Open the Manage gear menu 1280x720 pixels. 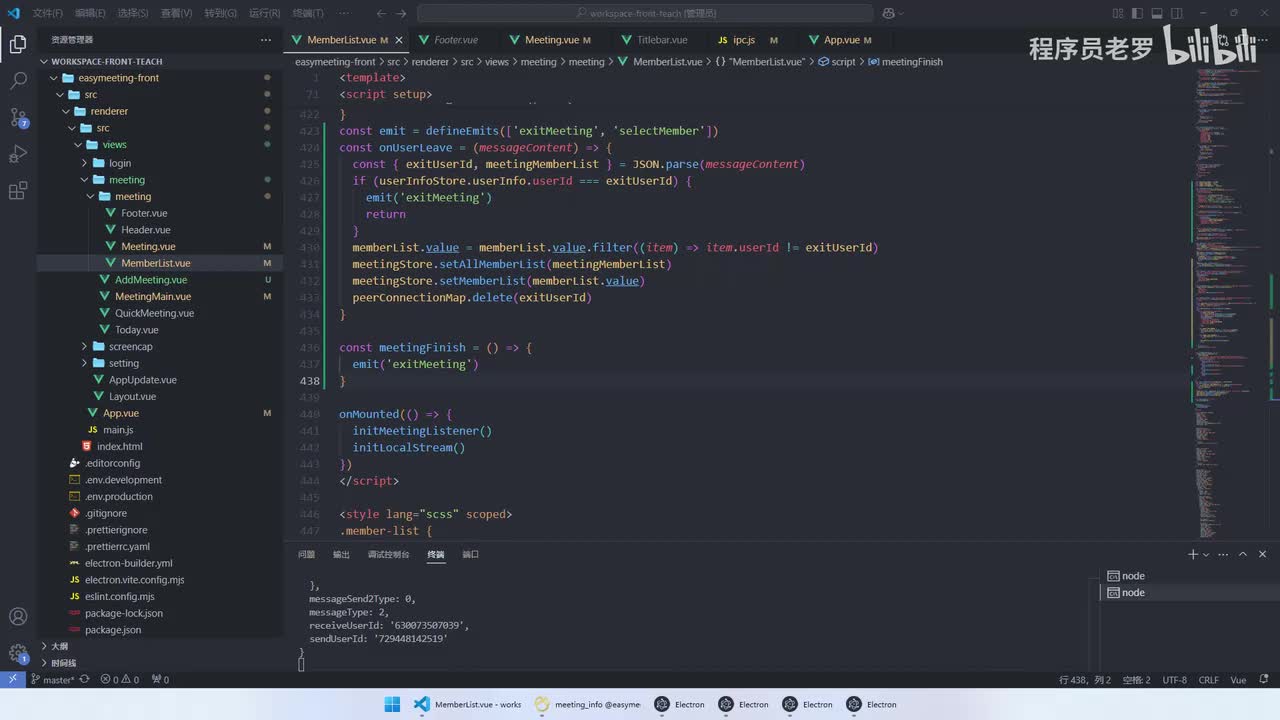(18, 654)
